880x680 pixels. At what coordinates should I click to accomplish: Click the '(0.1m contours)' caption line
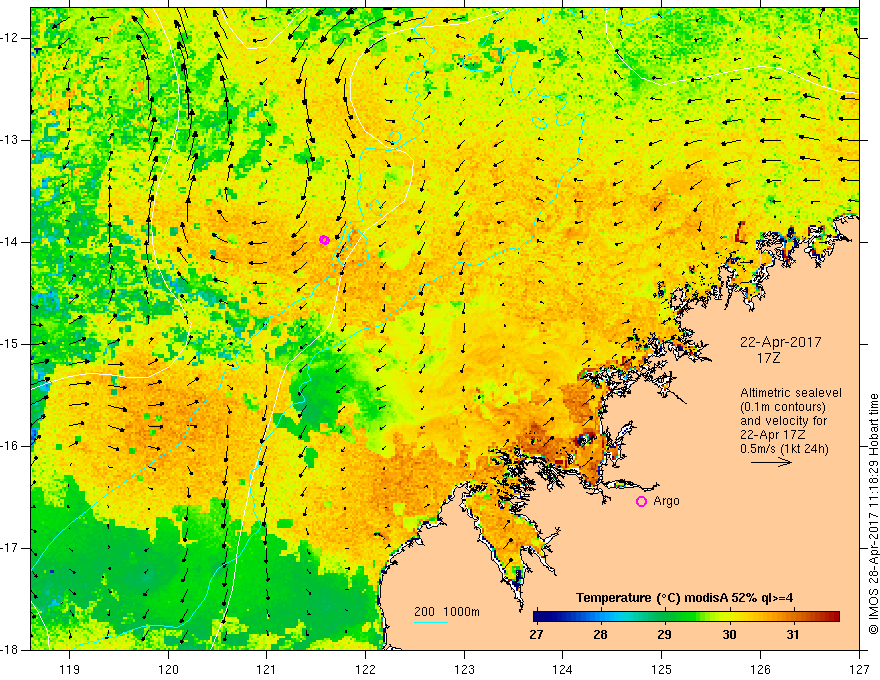(783, 407)
